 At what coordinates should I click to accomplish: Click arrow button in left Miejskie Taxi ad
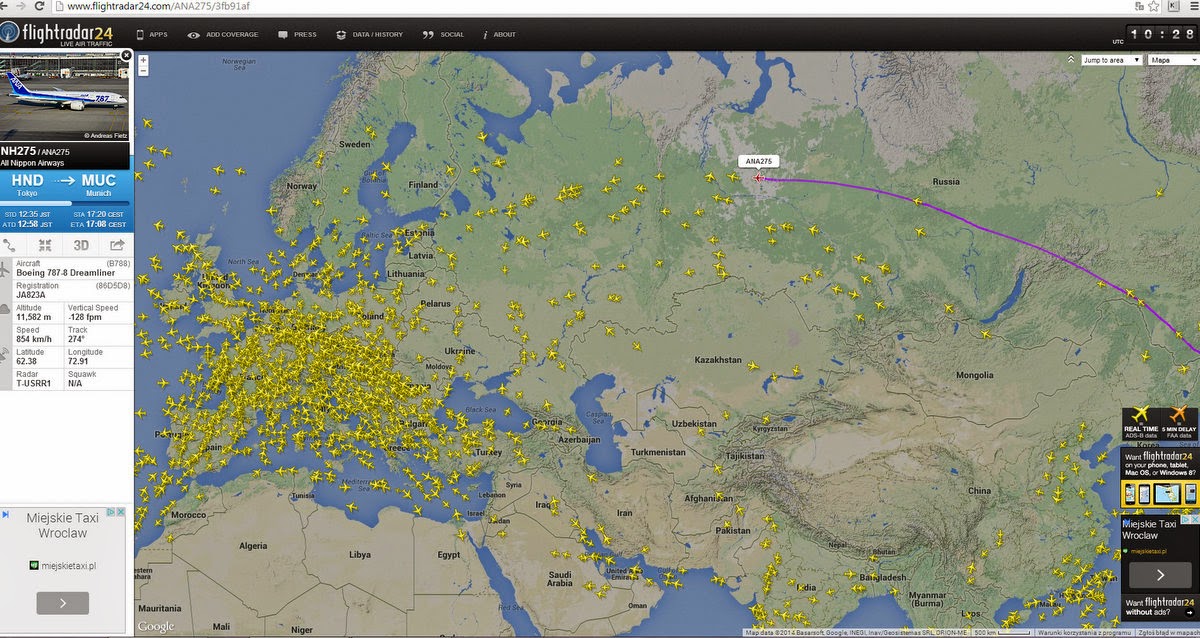(62, 603)
